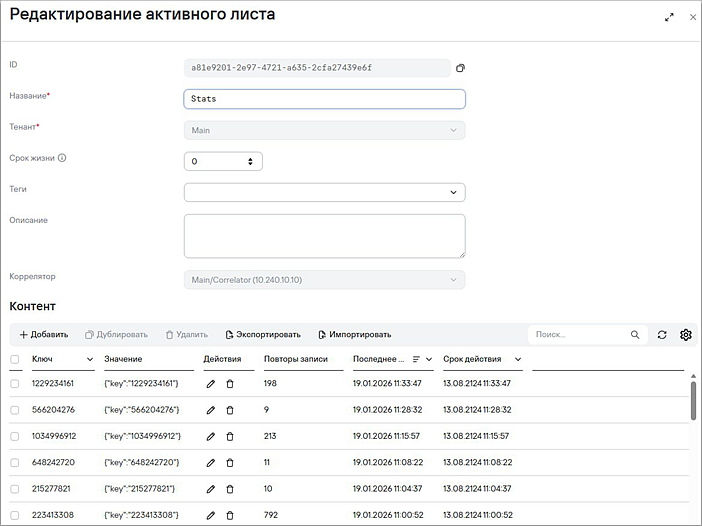Click the repeat count 792
The image size is (702, 526).
[271, 515]
